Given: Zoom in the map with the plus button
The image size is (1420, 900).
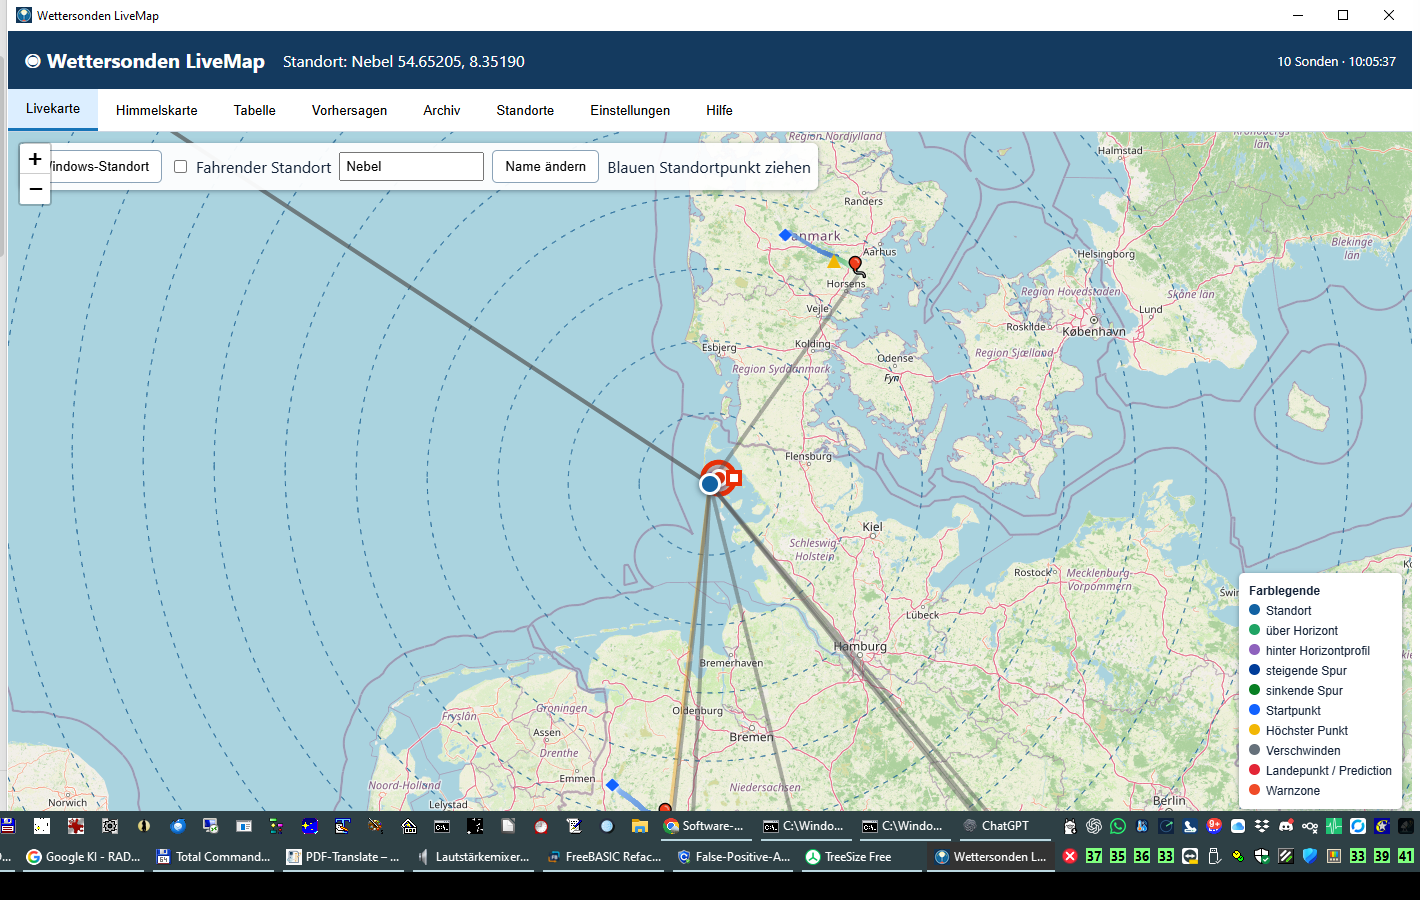Looking at the screenshot, I should 35,160.
